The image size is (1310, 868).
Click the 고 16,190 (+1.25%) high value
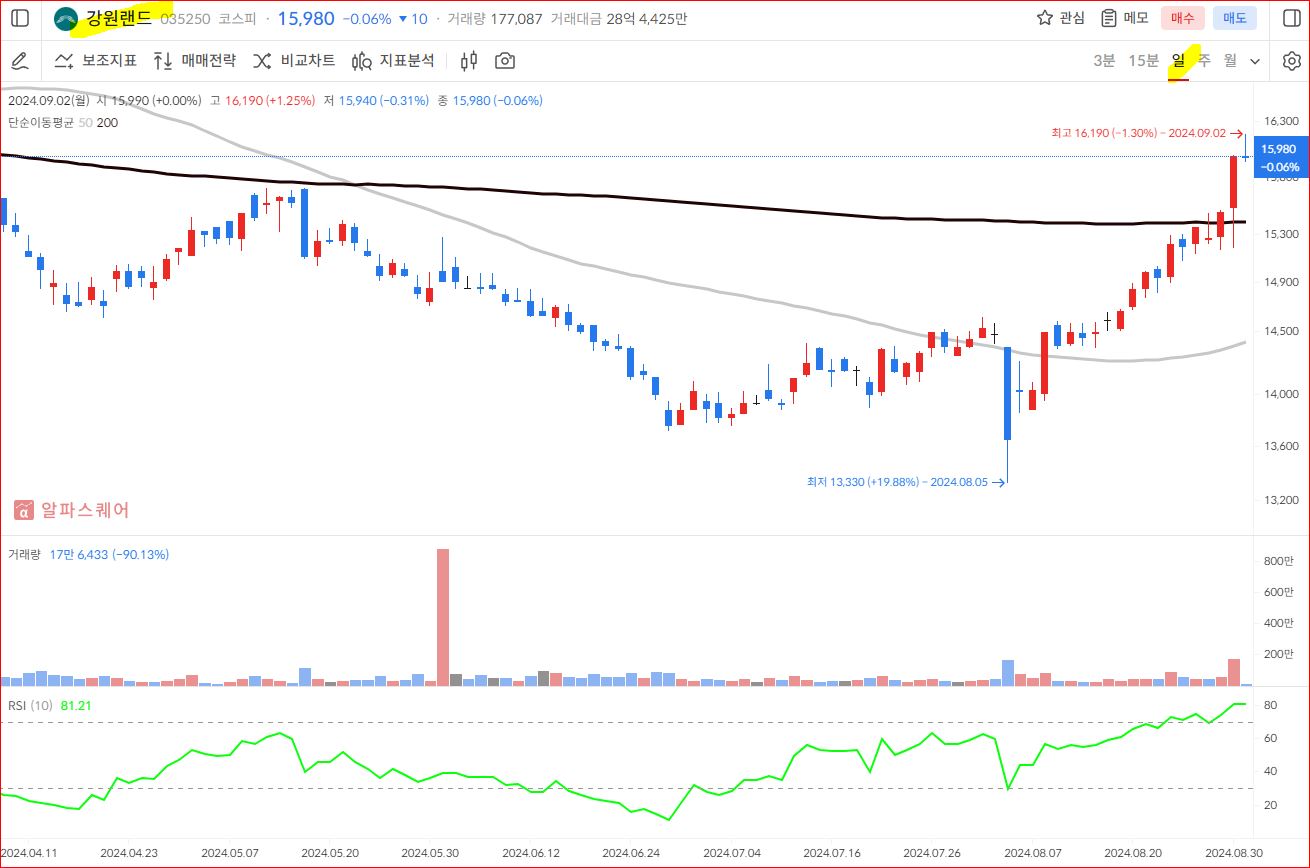262,101
